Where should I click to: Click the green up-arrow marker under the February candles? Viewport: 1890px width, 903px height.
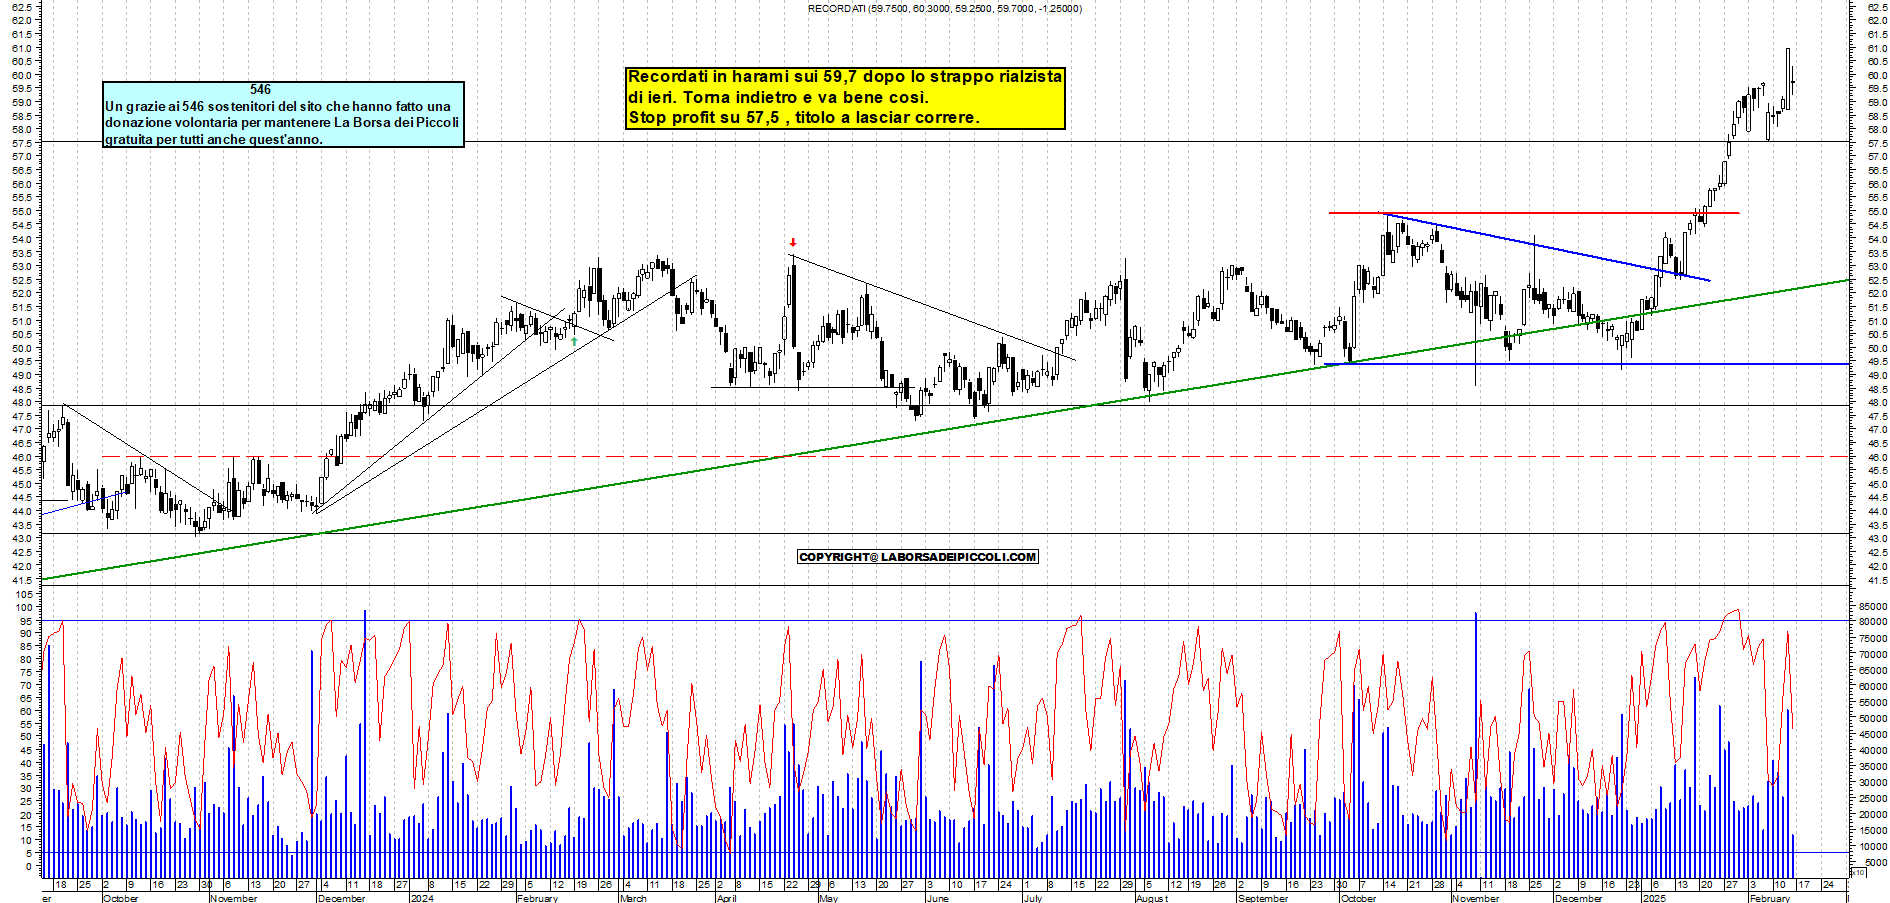point(574,341)
